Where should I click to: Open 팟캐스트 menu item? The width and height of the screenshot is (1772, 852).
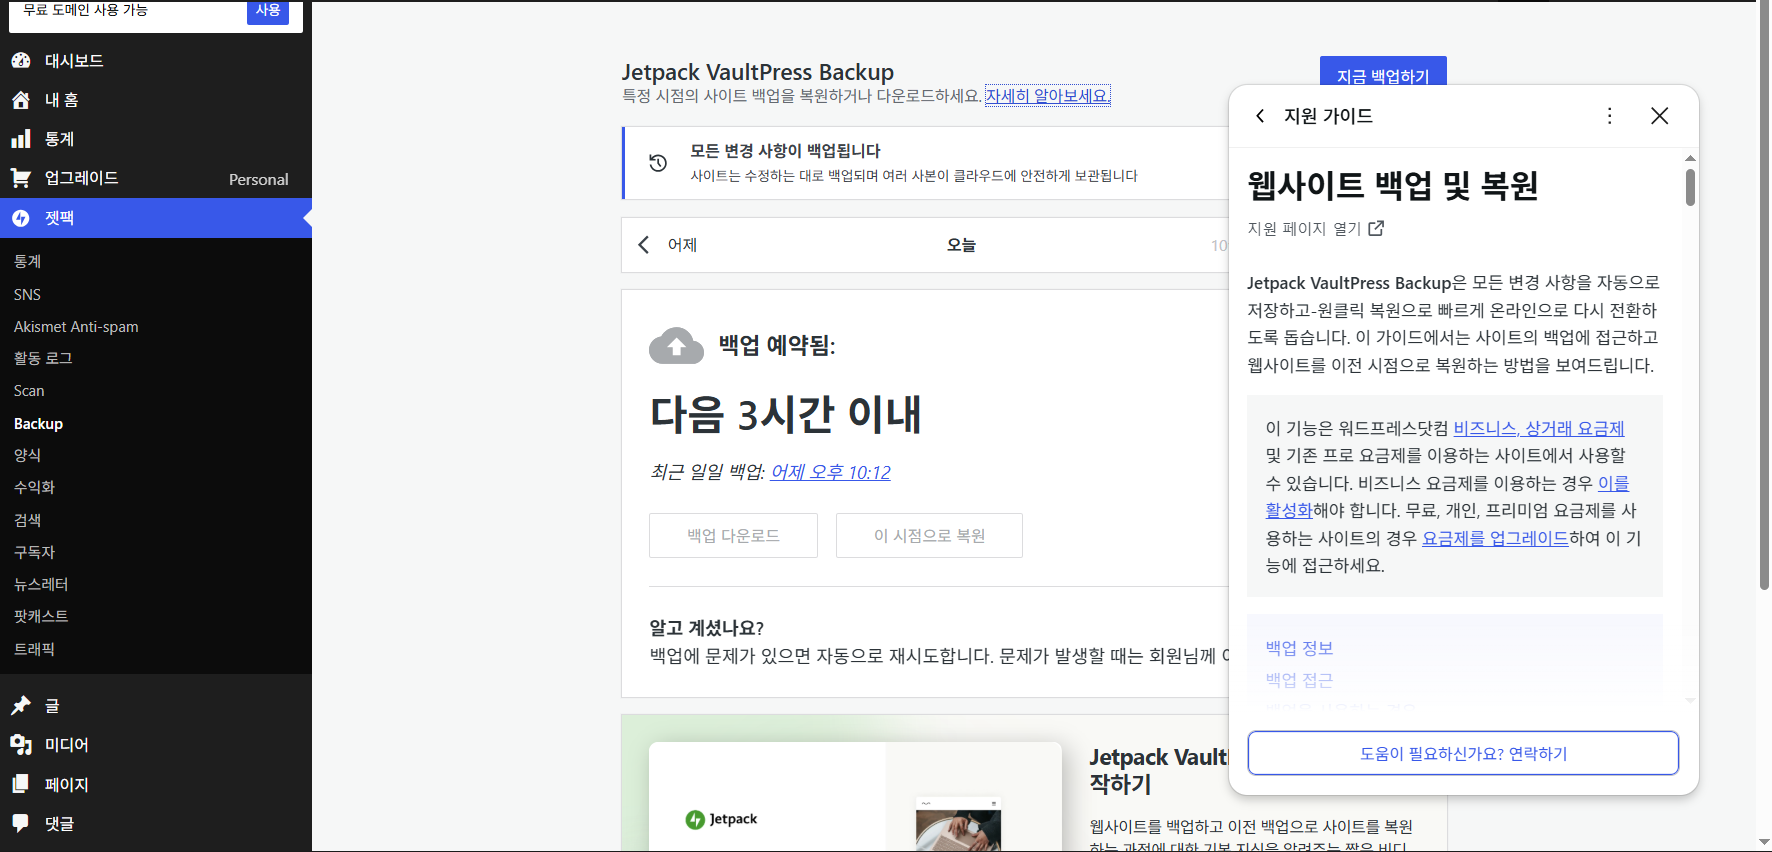pos(41,616)
